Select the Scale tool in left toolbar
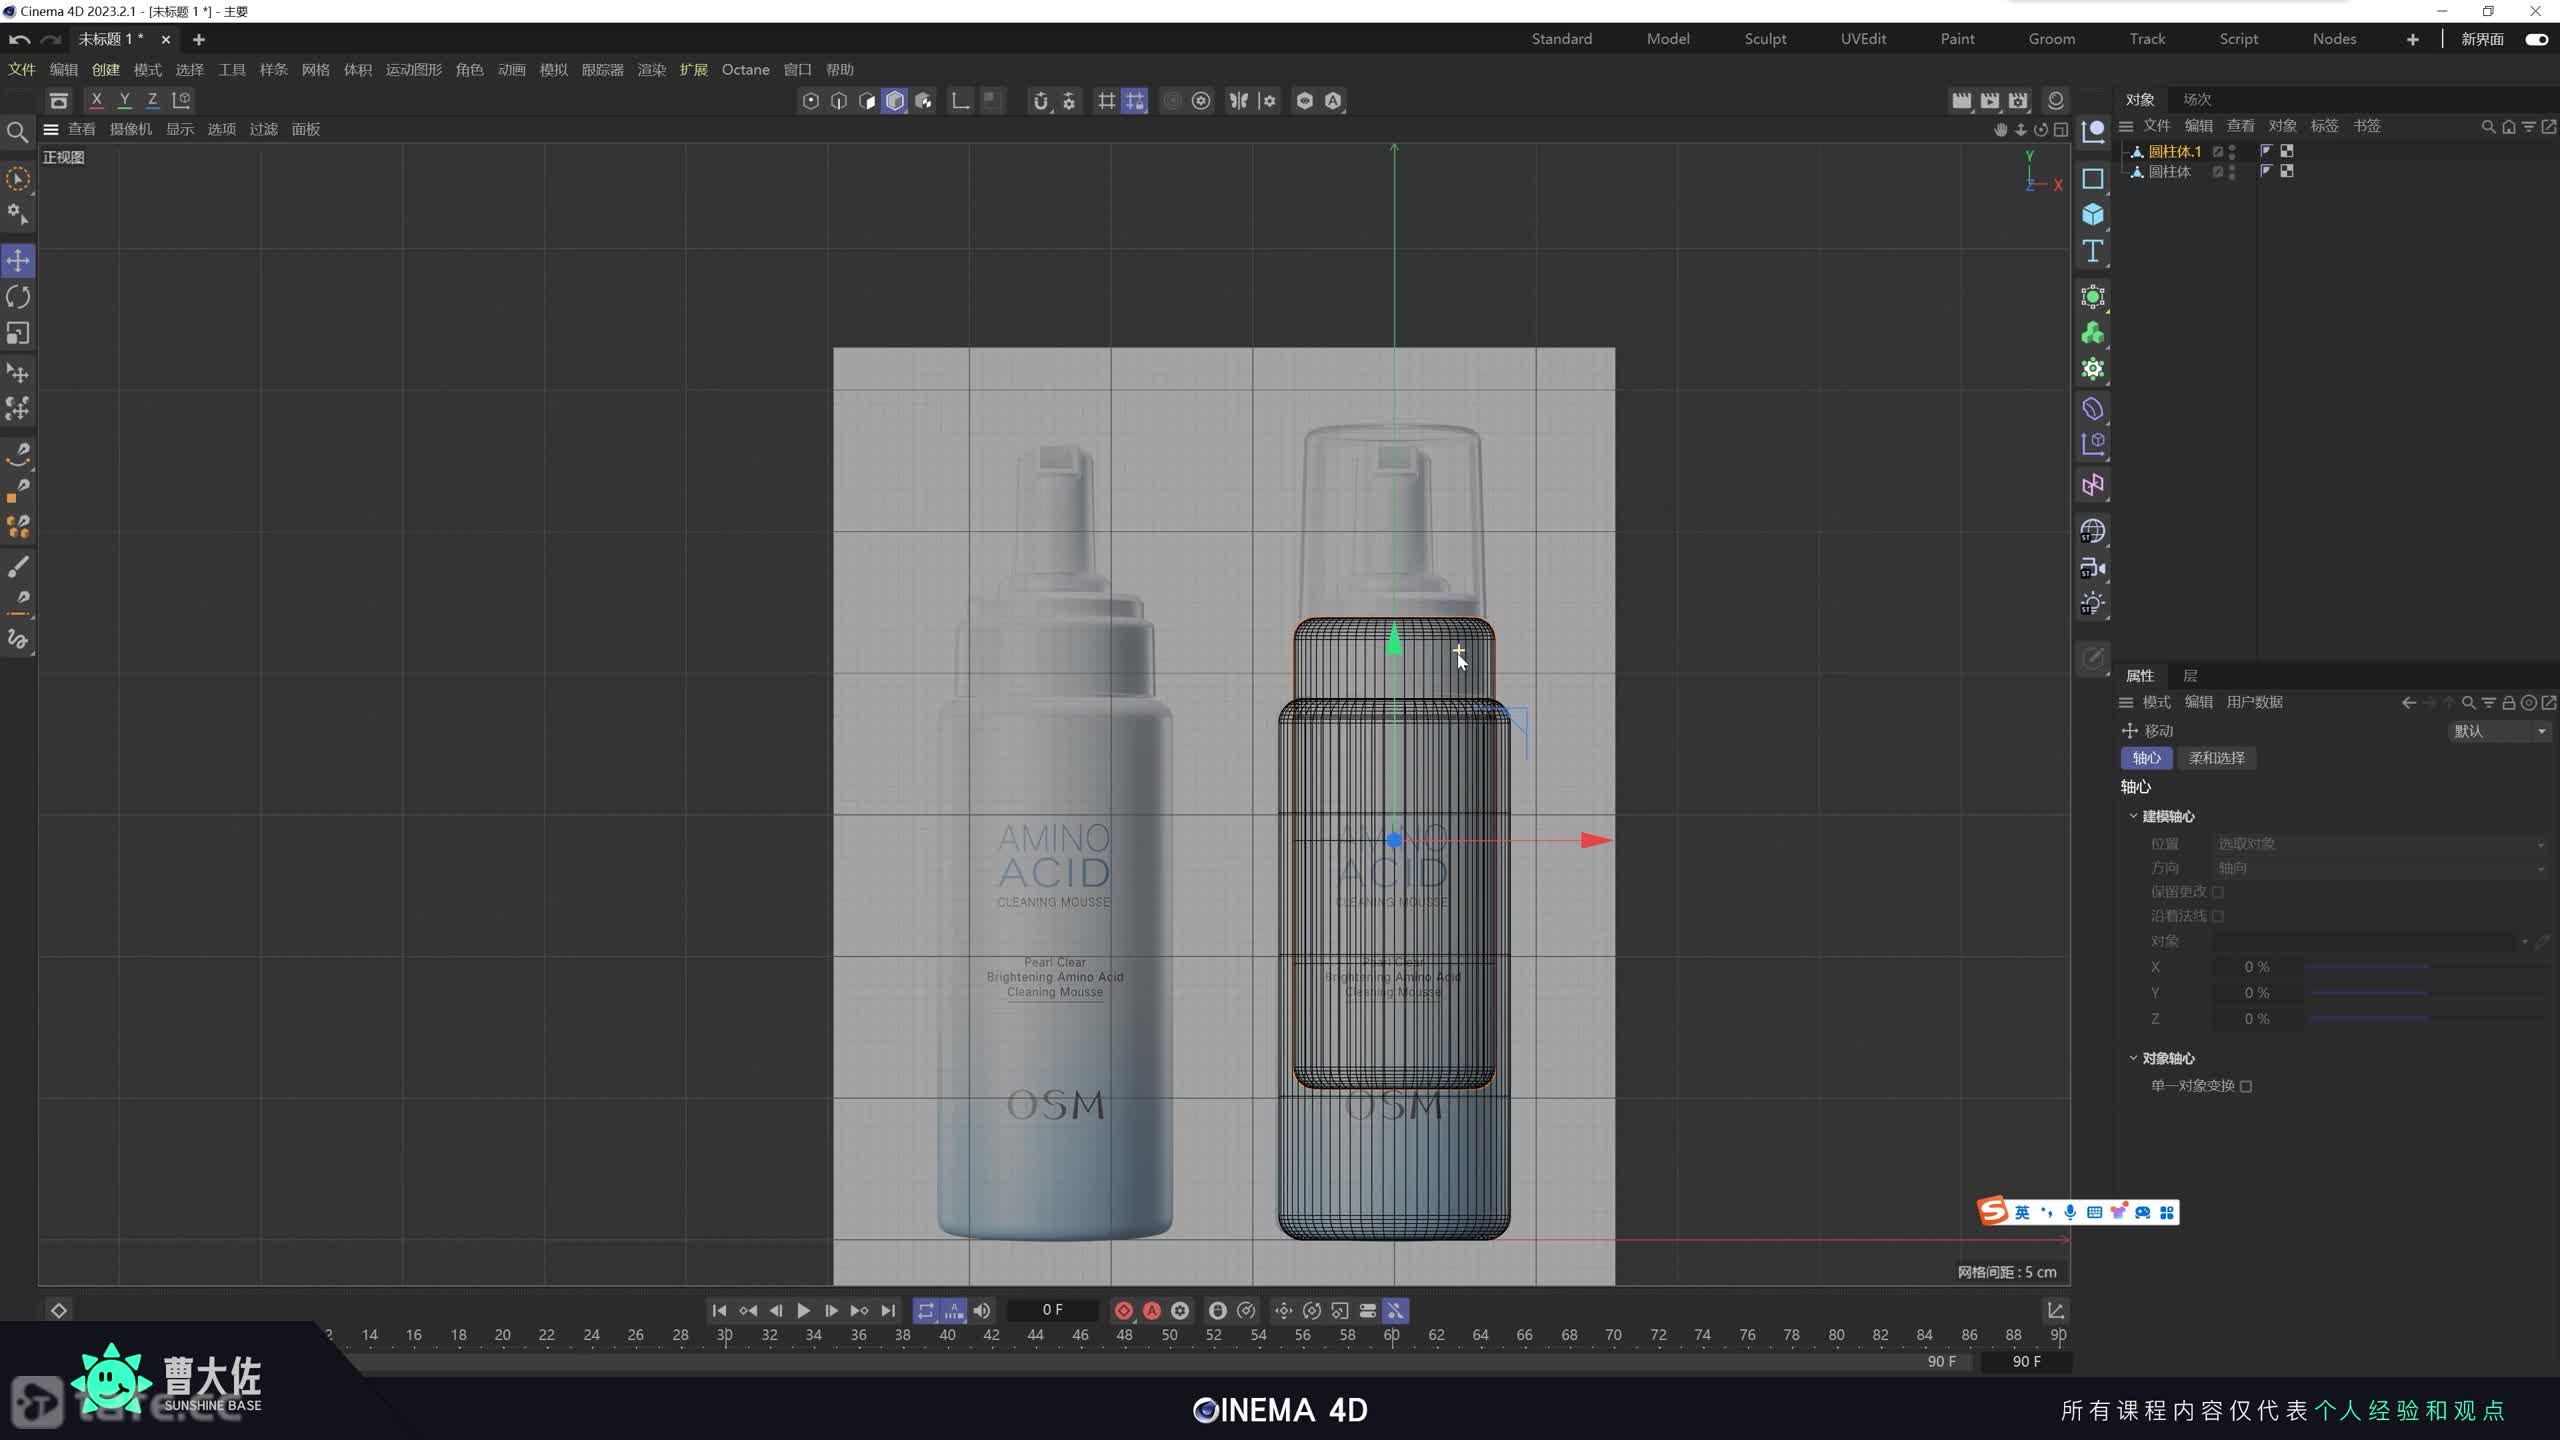2560x1440 pixels. 18,333
